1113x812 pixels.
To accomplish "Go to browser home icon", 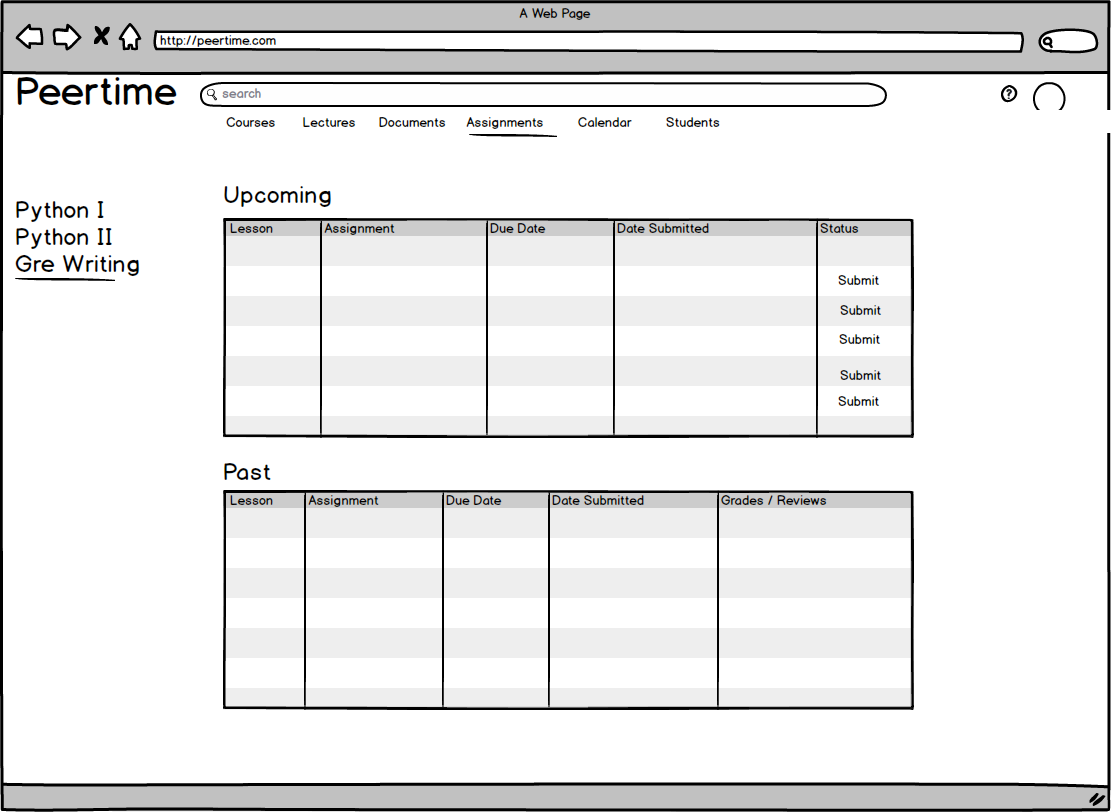I will pos(130,38).
